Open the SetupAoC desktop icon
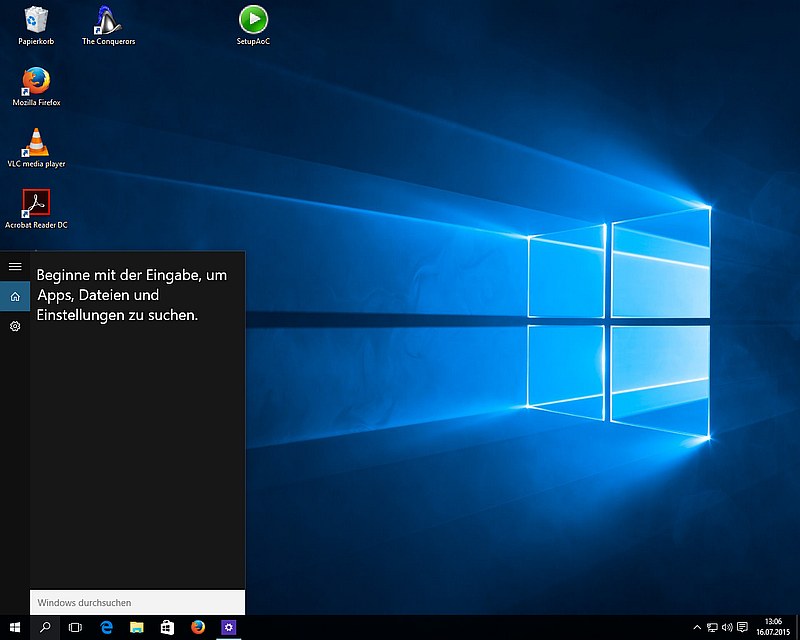Image resolution: width=800 pixels, height=640 pixels. click(253, 20)
